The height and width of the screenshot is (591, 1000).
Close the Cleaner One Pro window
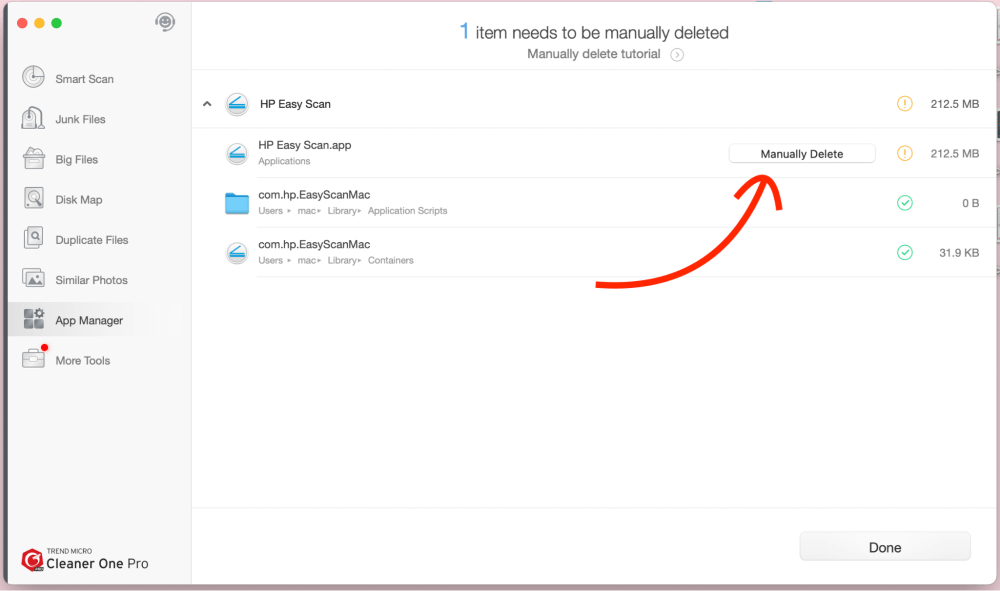[22, 23]
